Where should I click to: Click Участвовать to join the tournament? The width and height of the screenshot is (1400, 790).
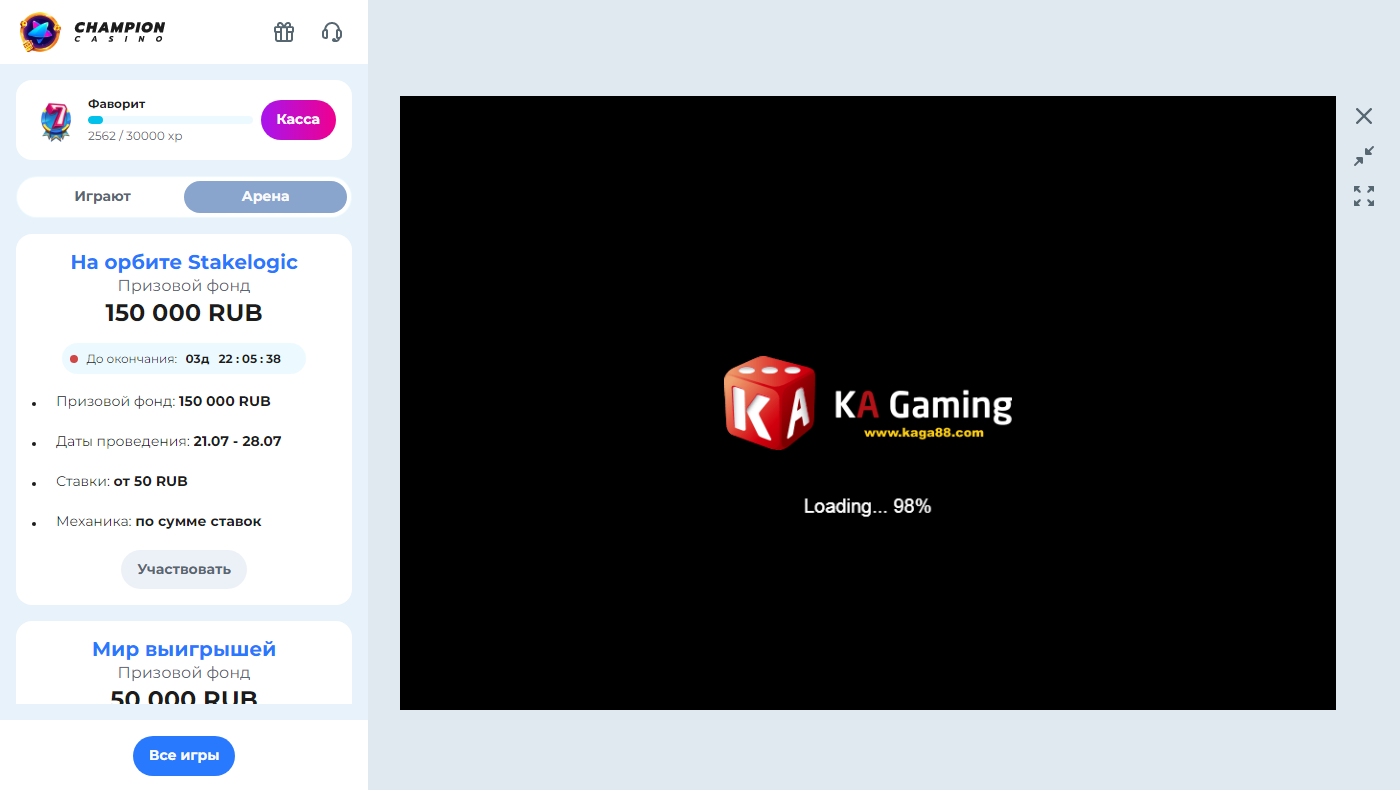click(x=184, y=569)
